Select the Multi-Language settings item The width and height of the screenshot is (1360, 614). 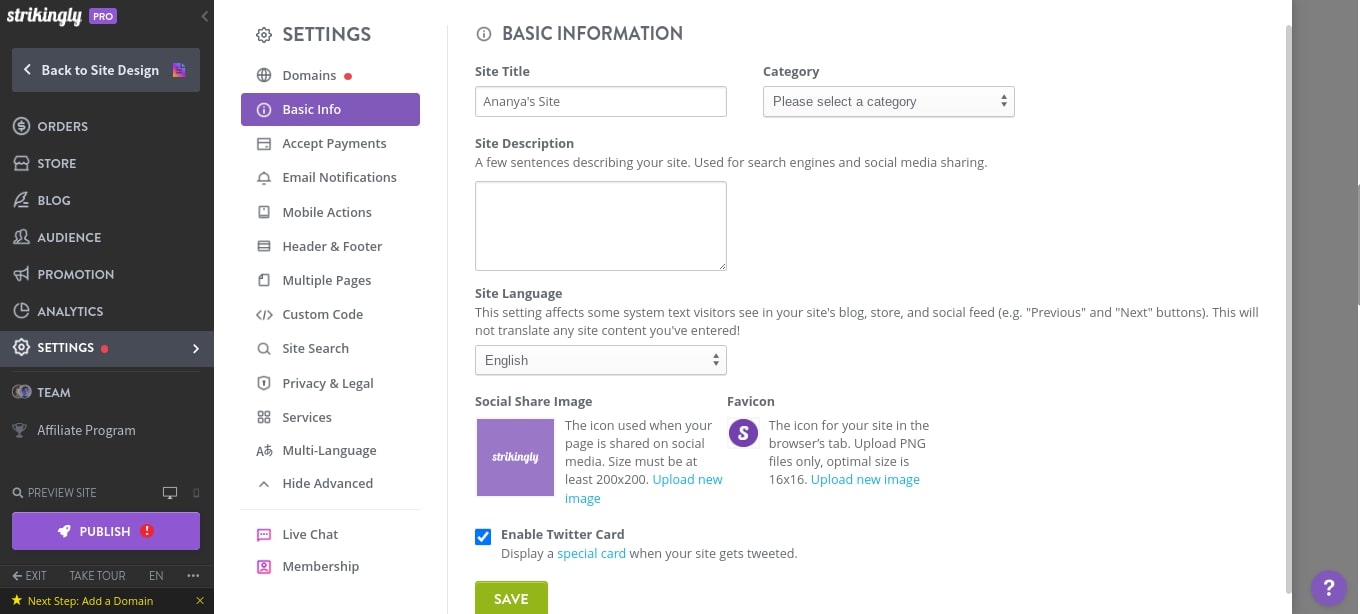(329, 450)
